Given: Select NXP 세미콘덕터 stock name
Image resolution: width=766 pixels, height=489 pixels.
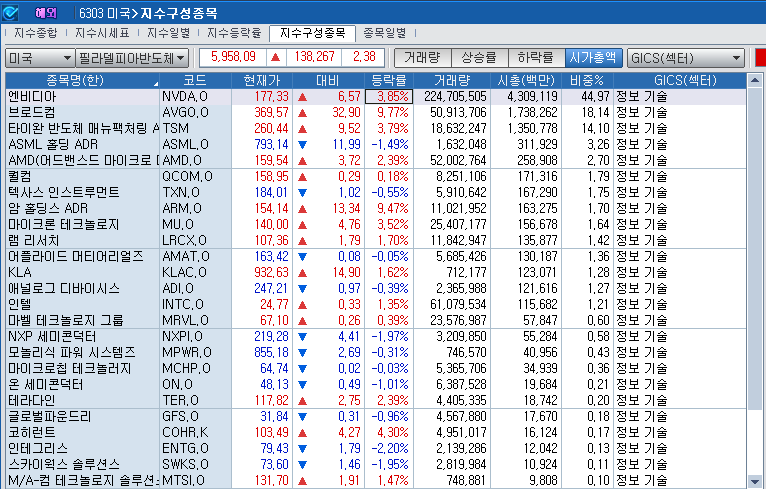Looking at the screenshot, I should pos(52,337).
